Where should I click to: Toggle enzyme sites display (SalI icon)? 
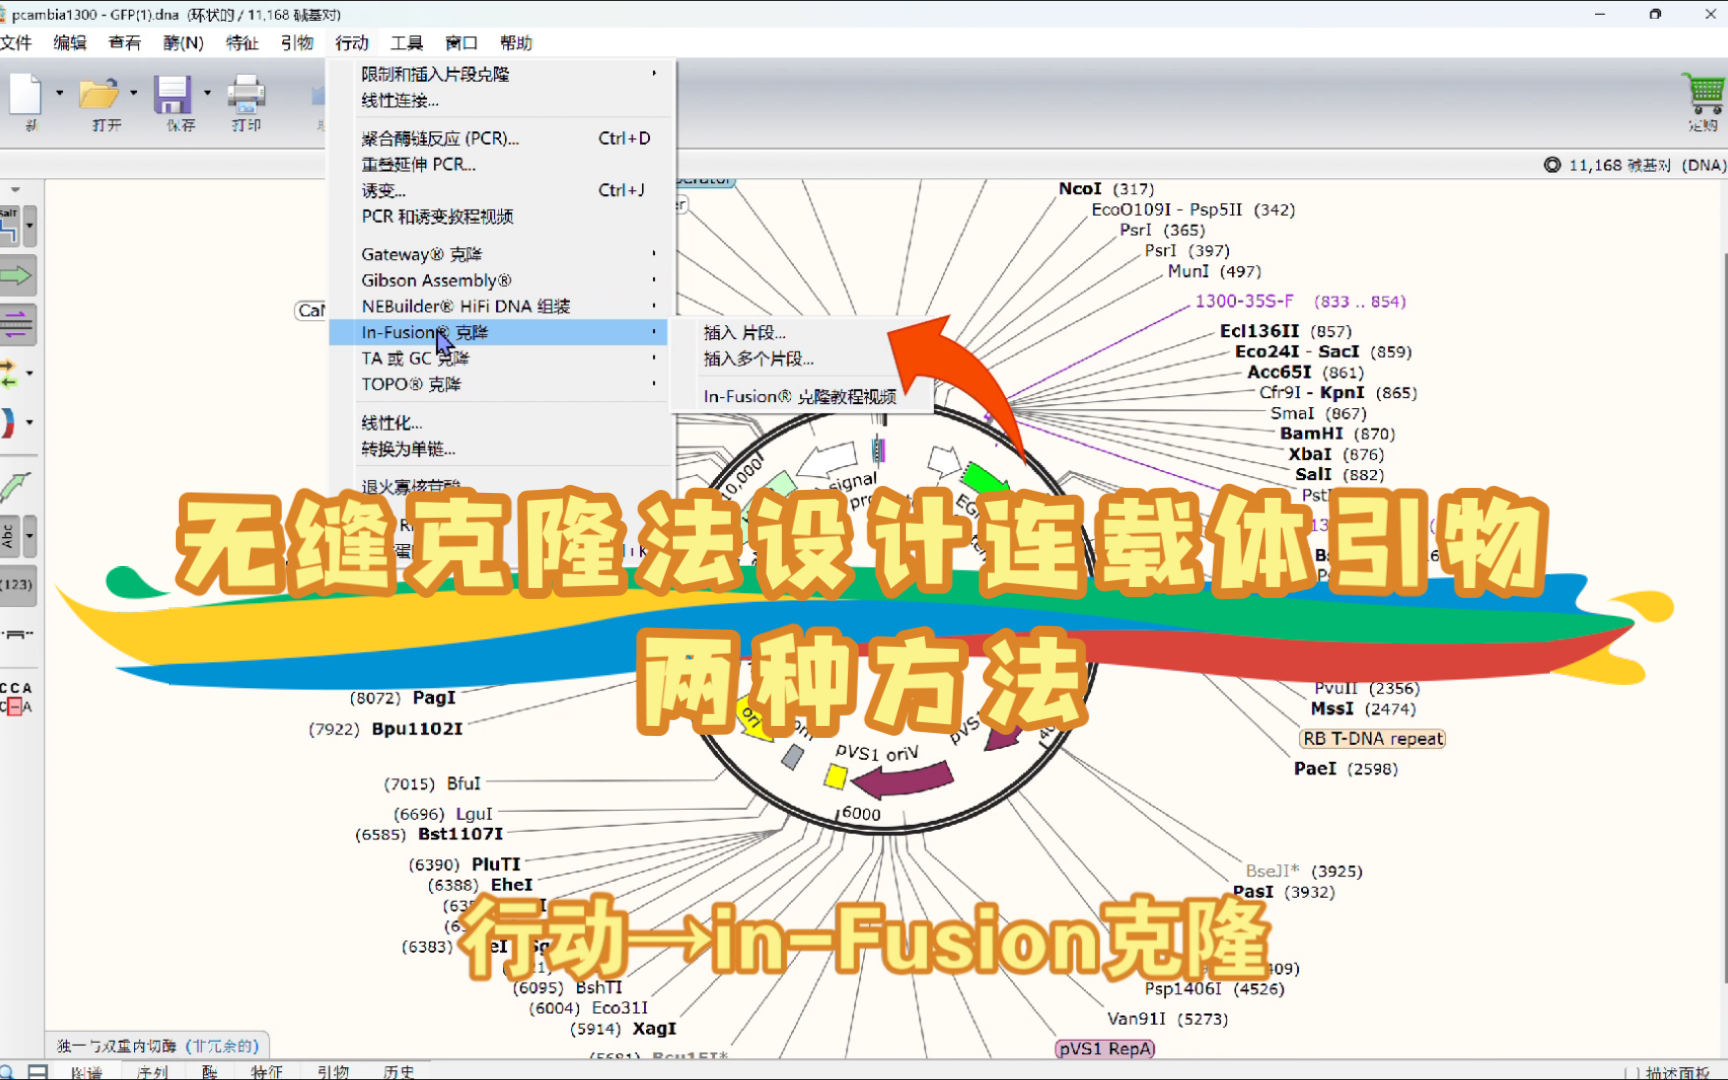pyautogui.click(x=10, y=226)
